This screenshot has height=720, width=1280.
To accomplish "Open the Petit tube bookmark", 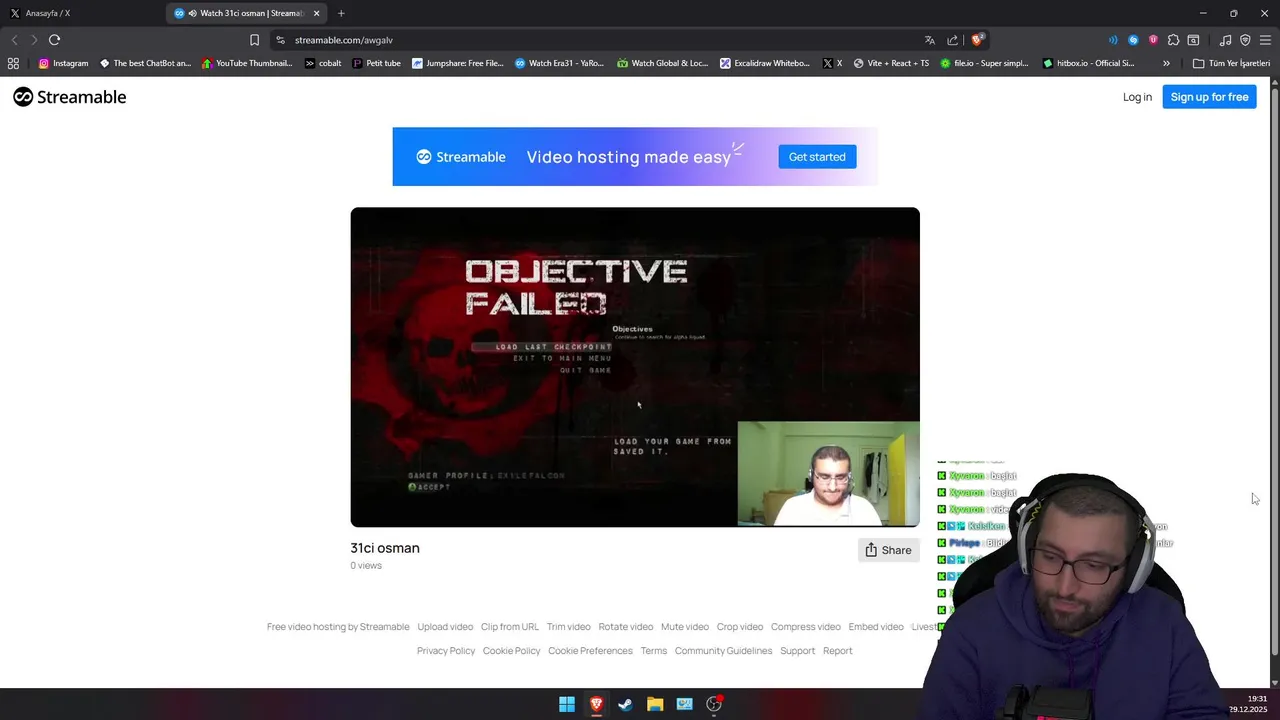I will click(x=376, y=63).
